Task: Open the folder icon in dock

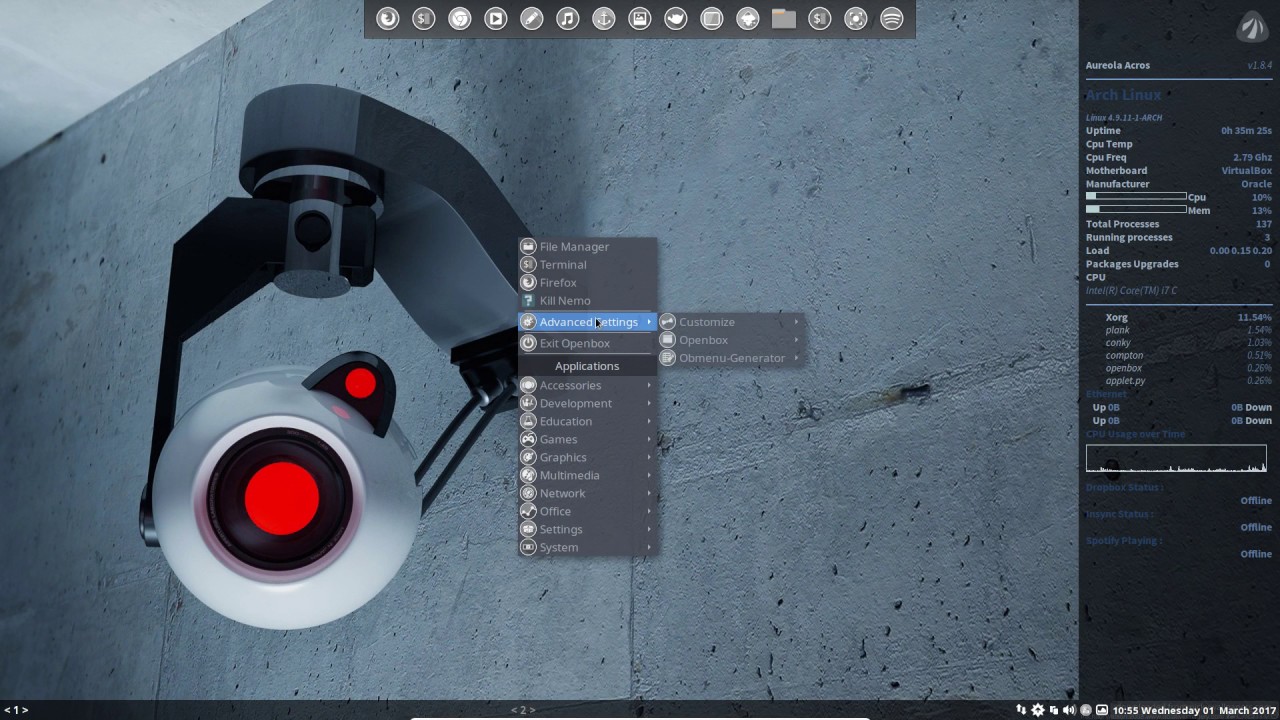Action: pos(783,18)
